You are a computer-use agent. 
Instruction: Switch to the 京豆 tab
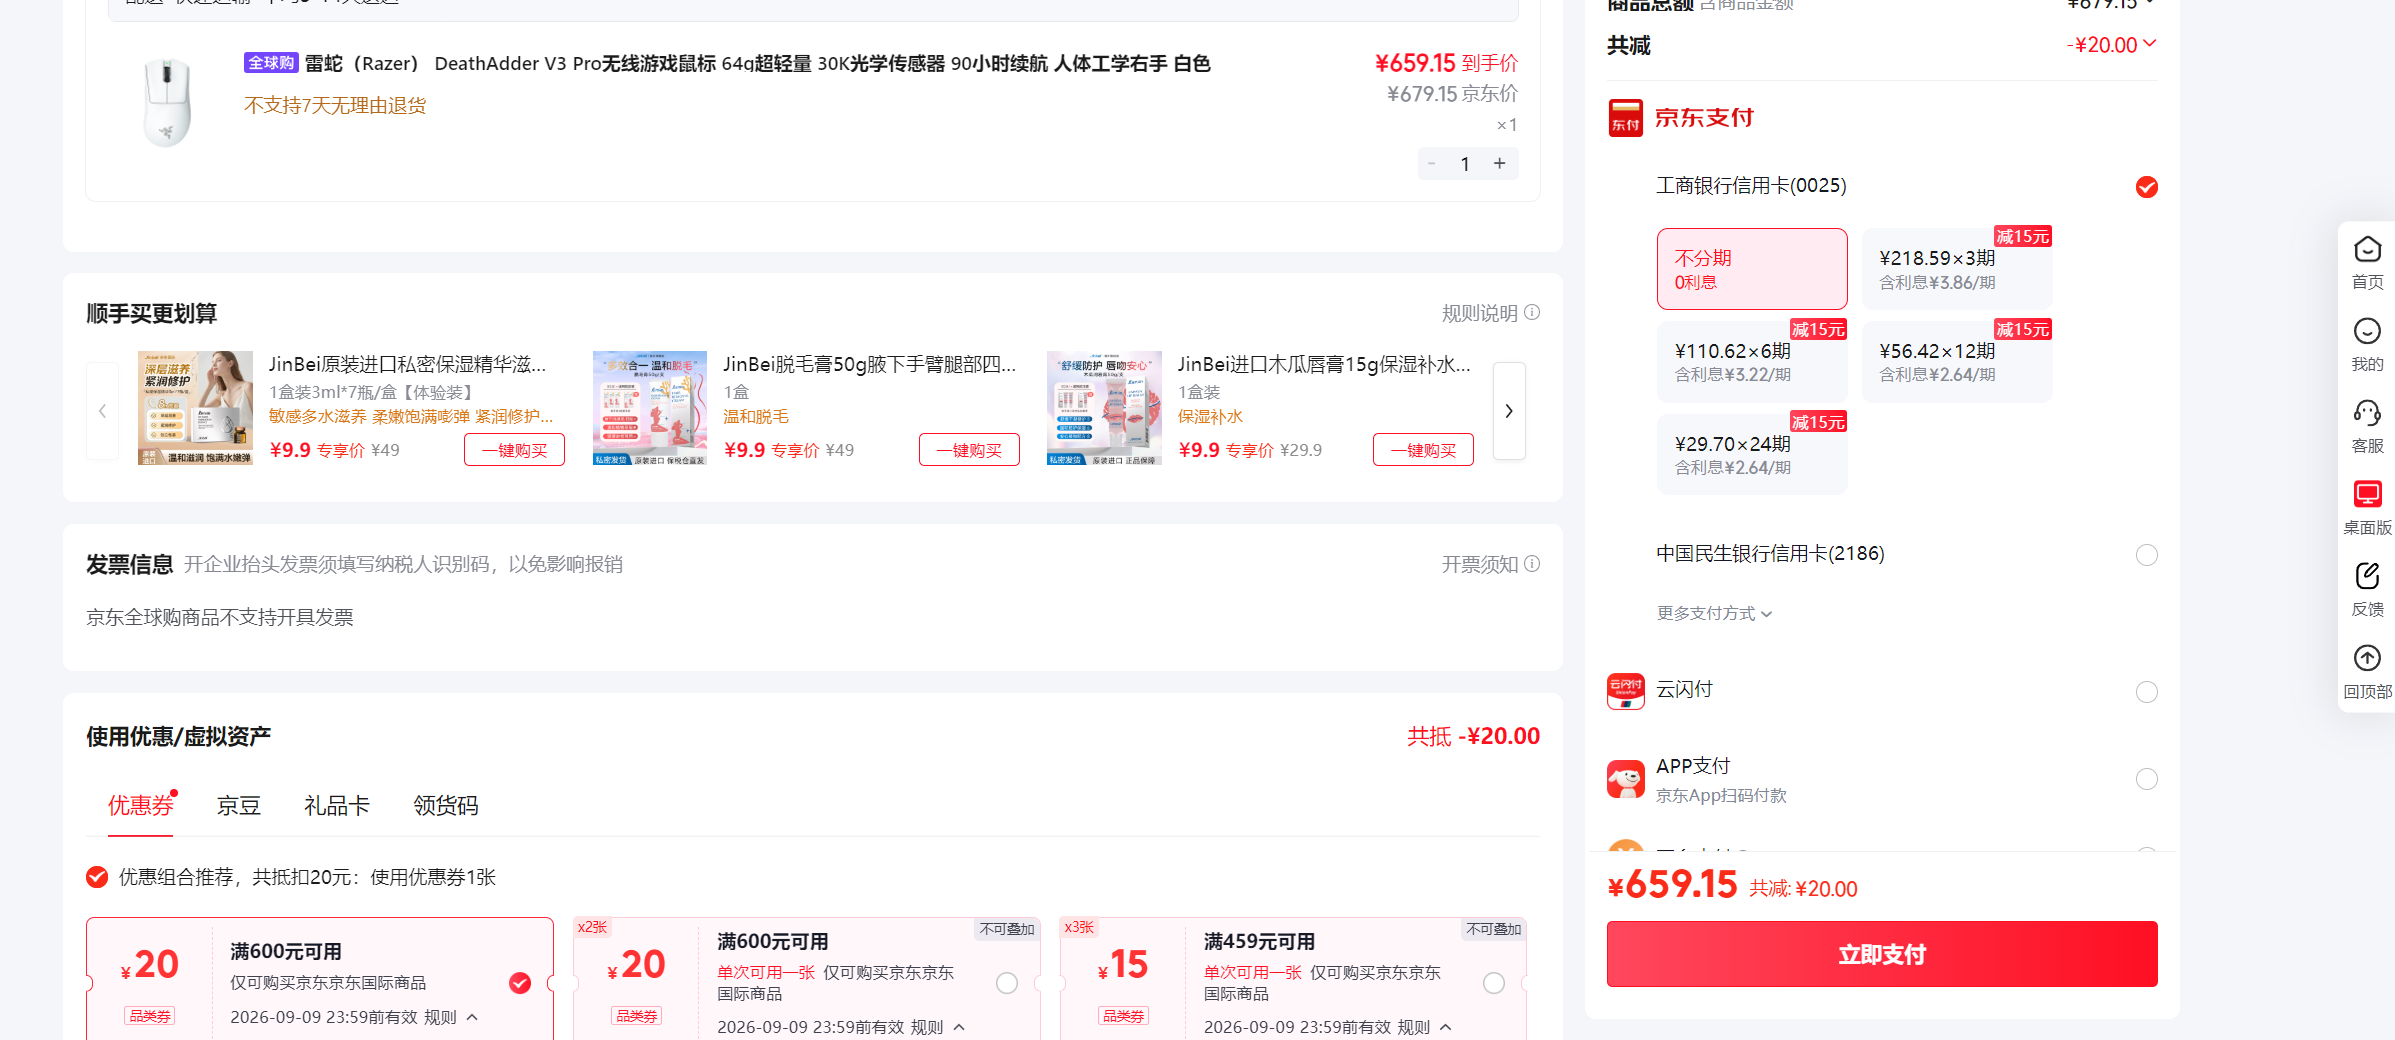point(239,806)
